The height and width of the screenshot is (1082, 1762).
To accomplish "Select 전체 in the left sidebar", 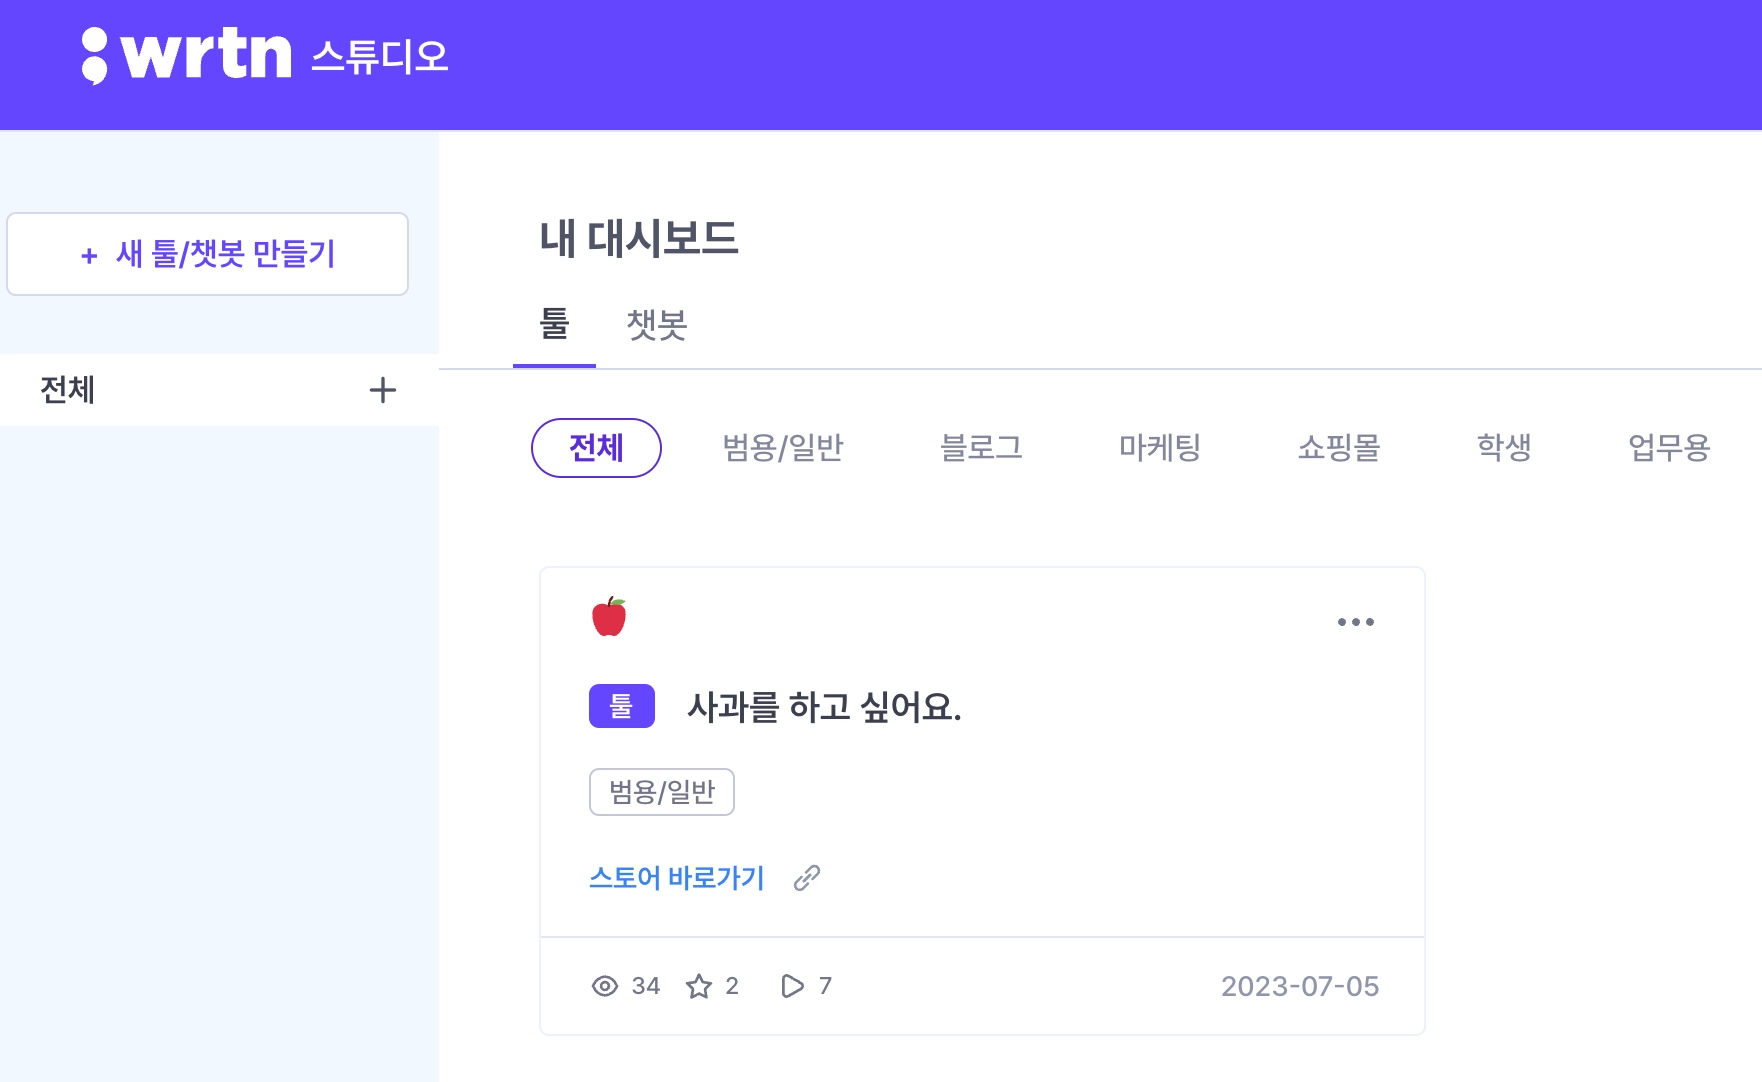I will click(x=68, y=390).
